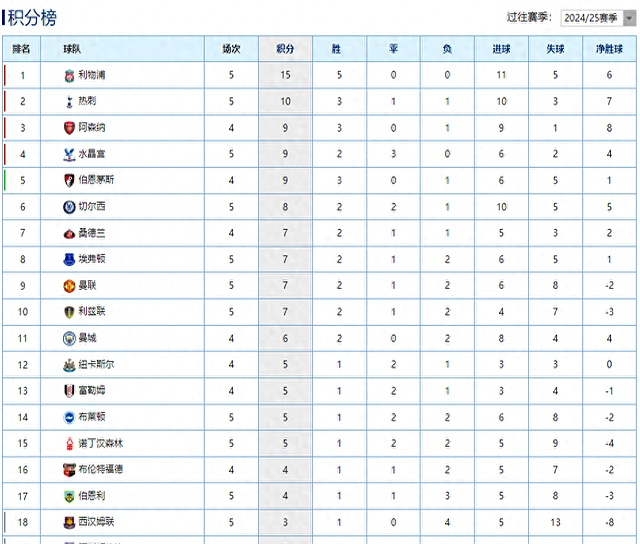Click the Chelsea (切尔西) club badge
The image size is (640, 544).
(69, 207)
